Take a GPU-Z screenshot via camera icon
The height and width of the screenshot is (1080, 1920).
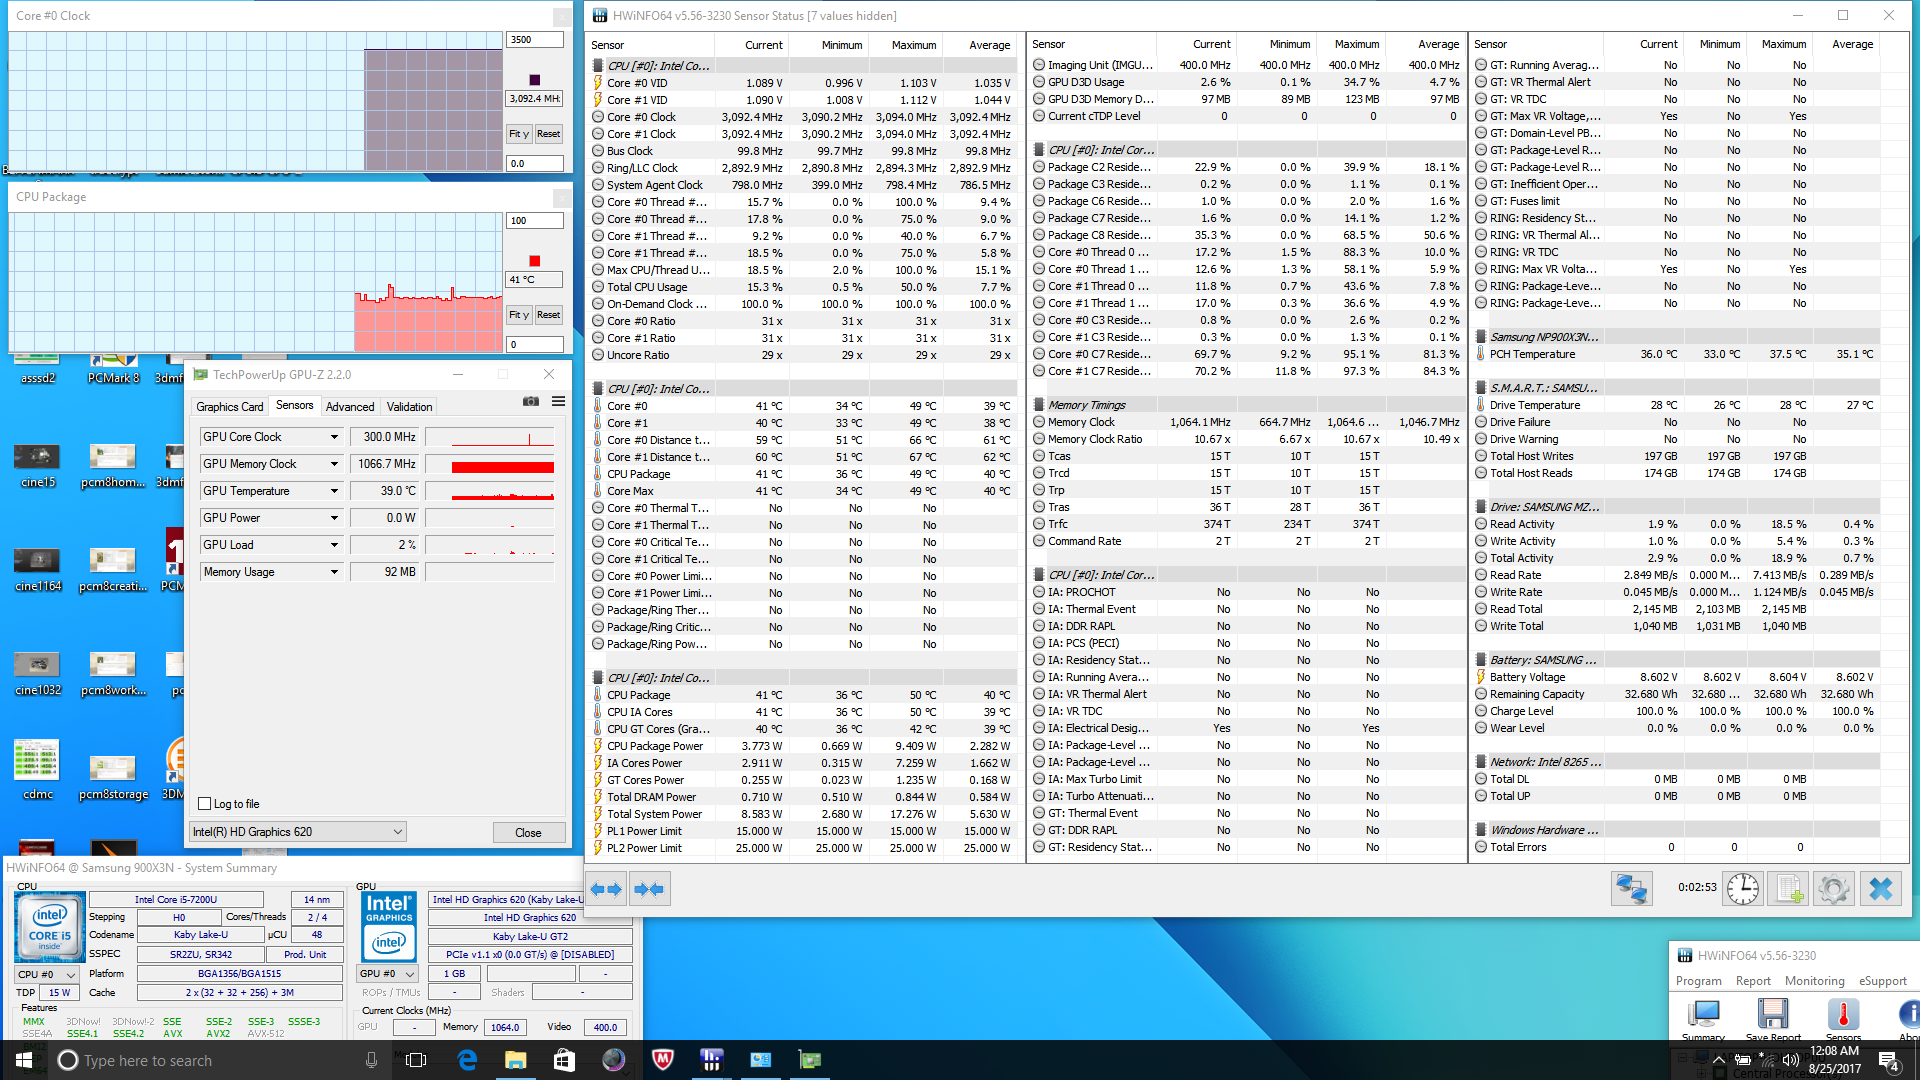click(531, 402)
